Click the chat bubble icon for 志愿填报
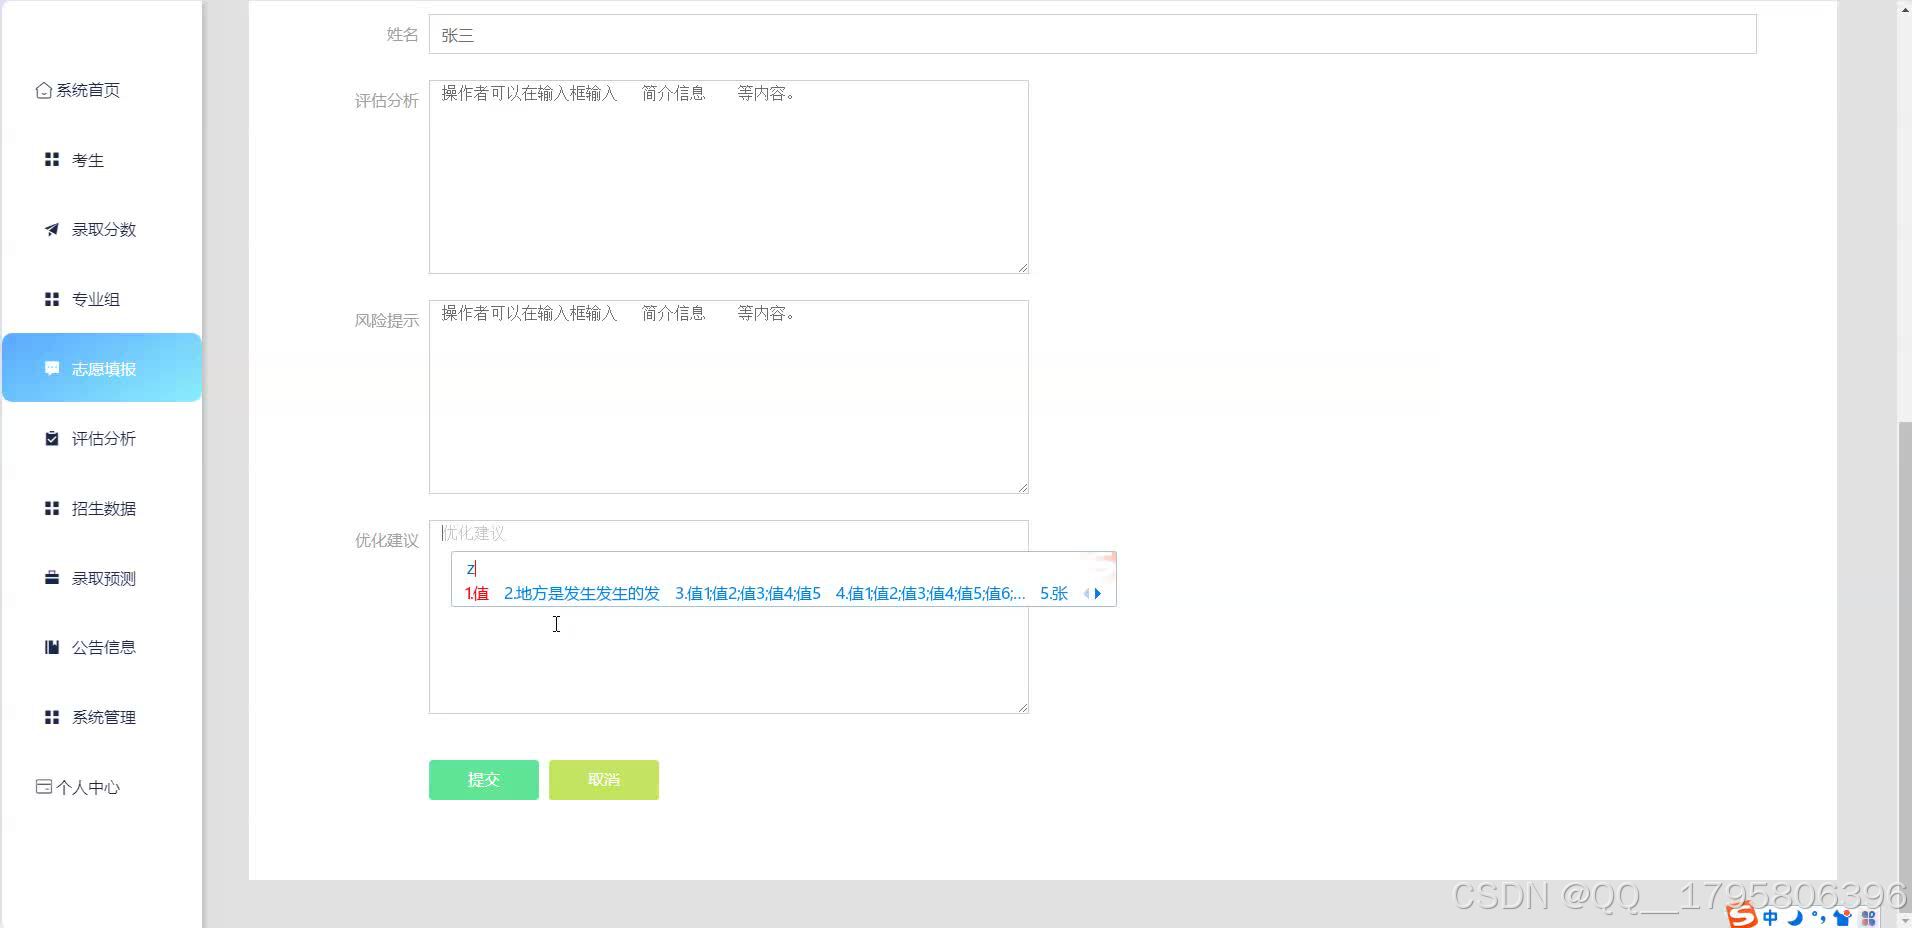 point(52,368)
